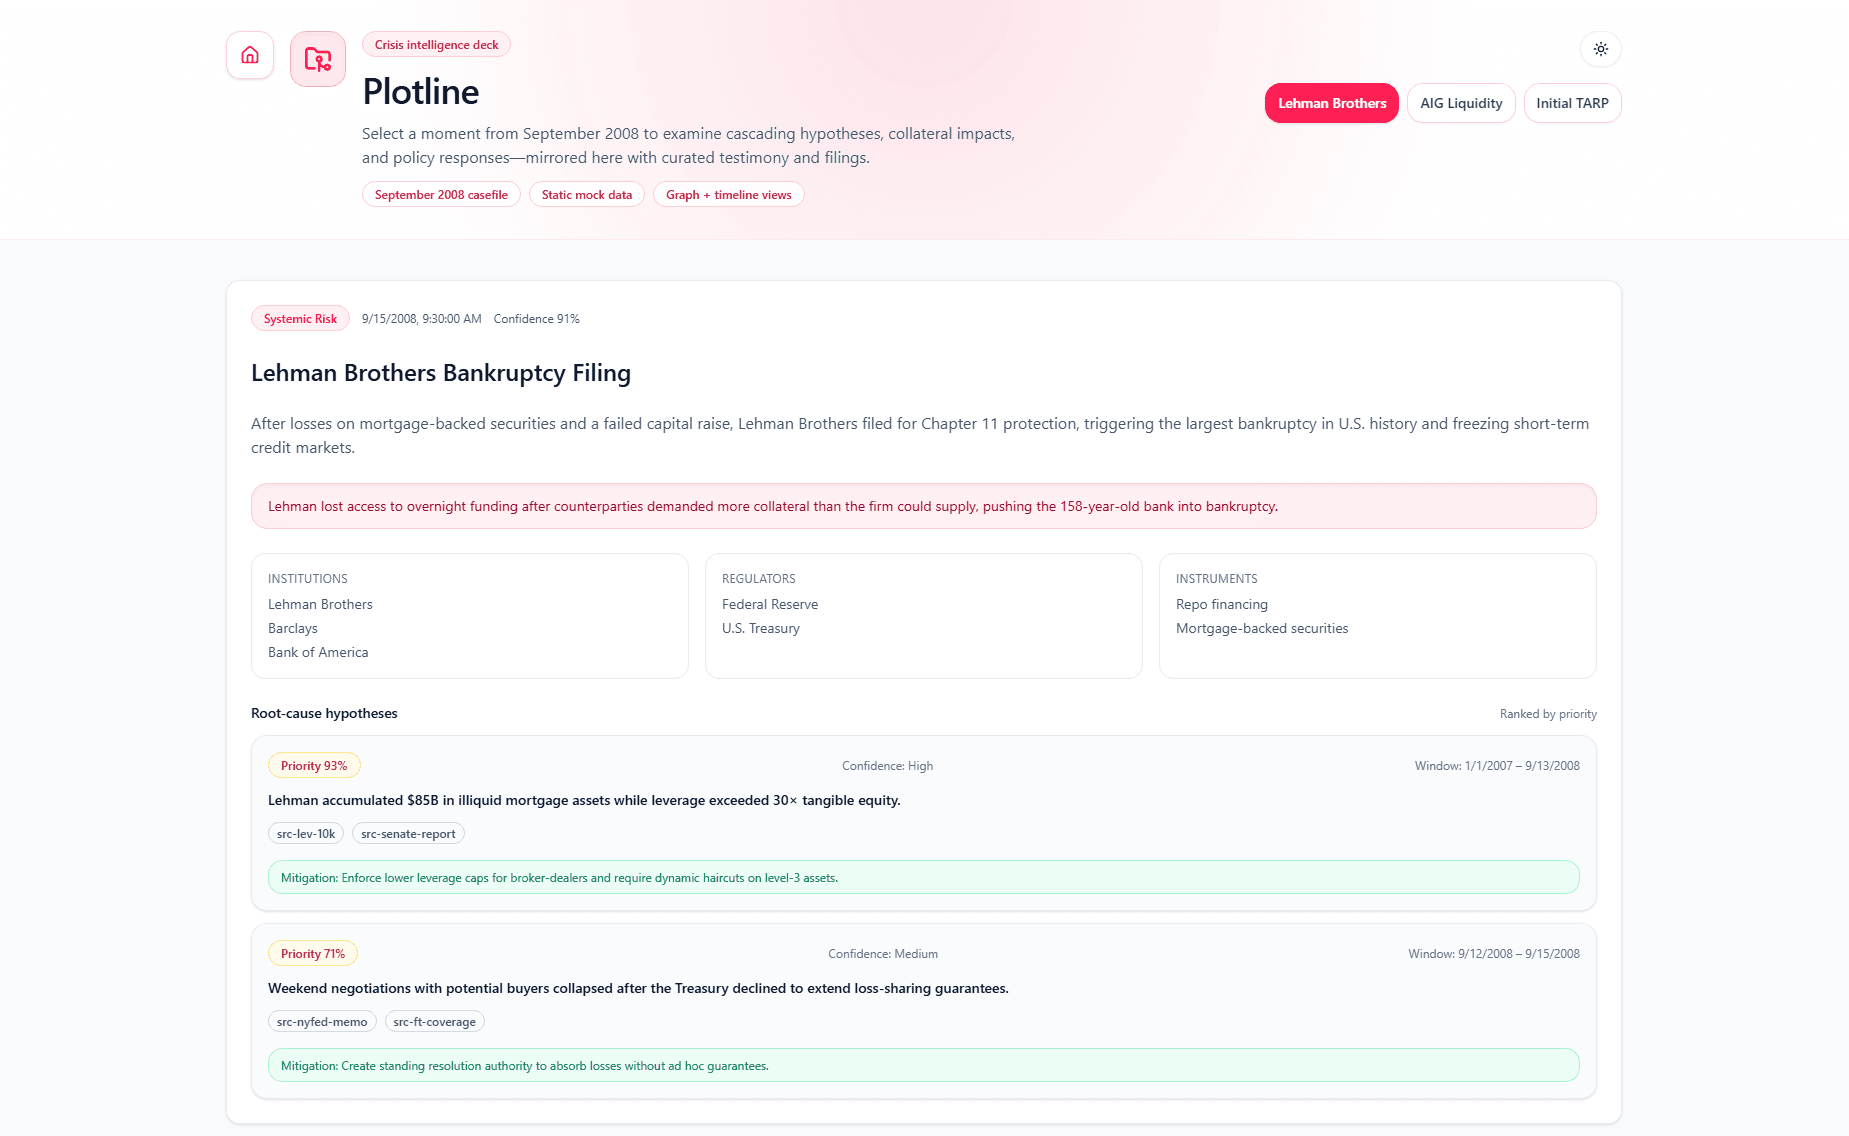Open the src-lev-10k source tag
This screenshot has height=1136, width=1849.
[x=305, y=833]
